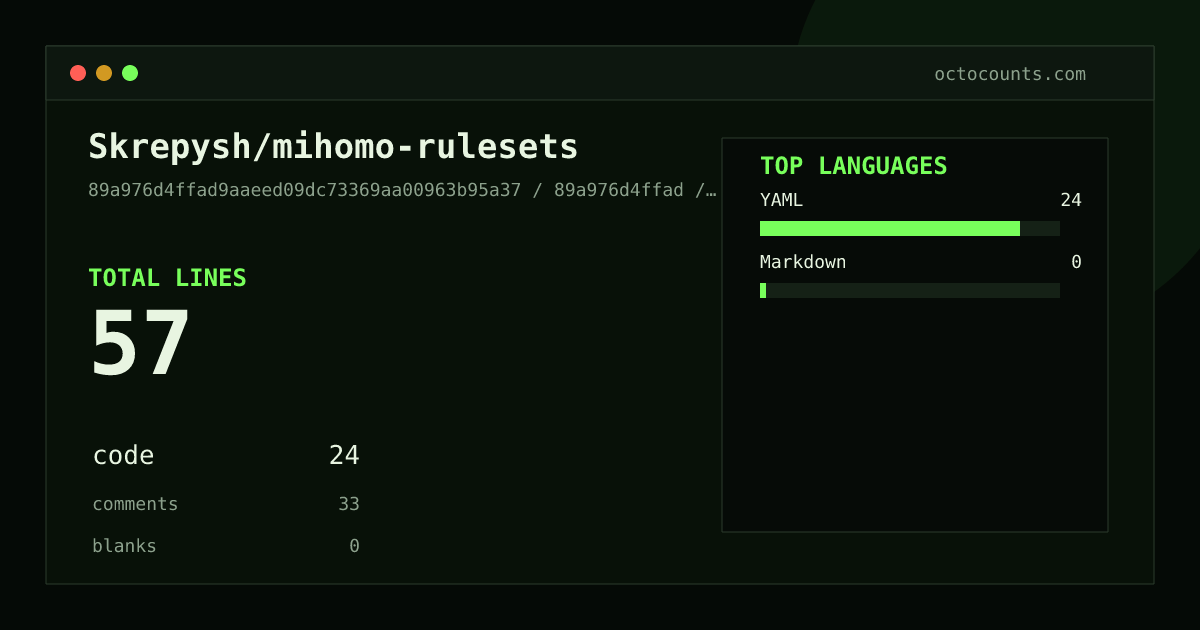The height and width of the screenshot is (630, 1200).
Task: Select the blanks count 0
Action: [x=354, y=546]
